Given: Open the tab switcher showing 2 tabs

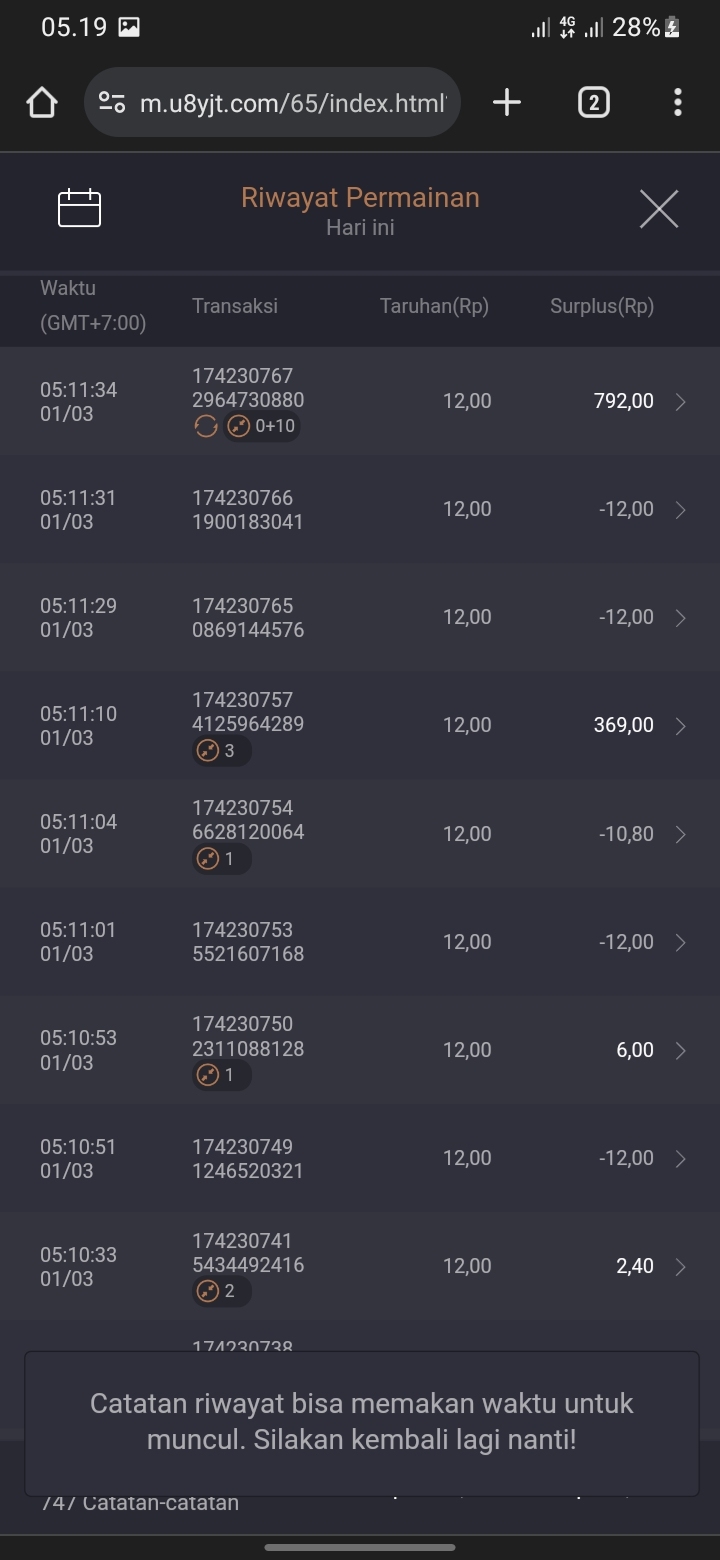Looking at the screenshot, I should pos(593,102).
